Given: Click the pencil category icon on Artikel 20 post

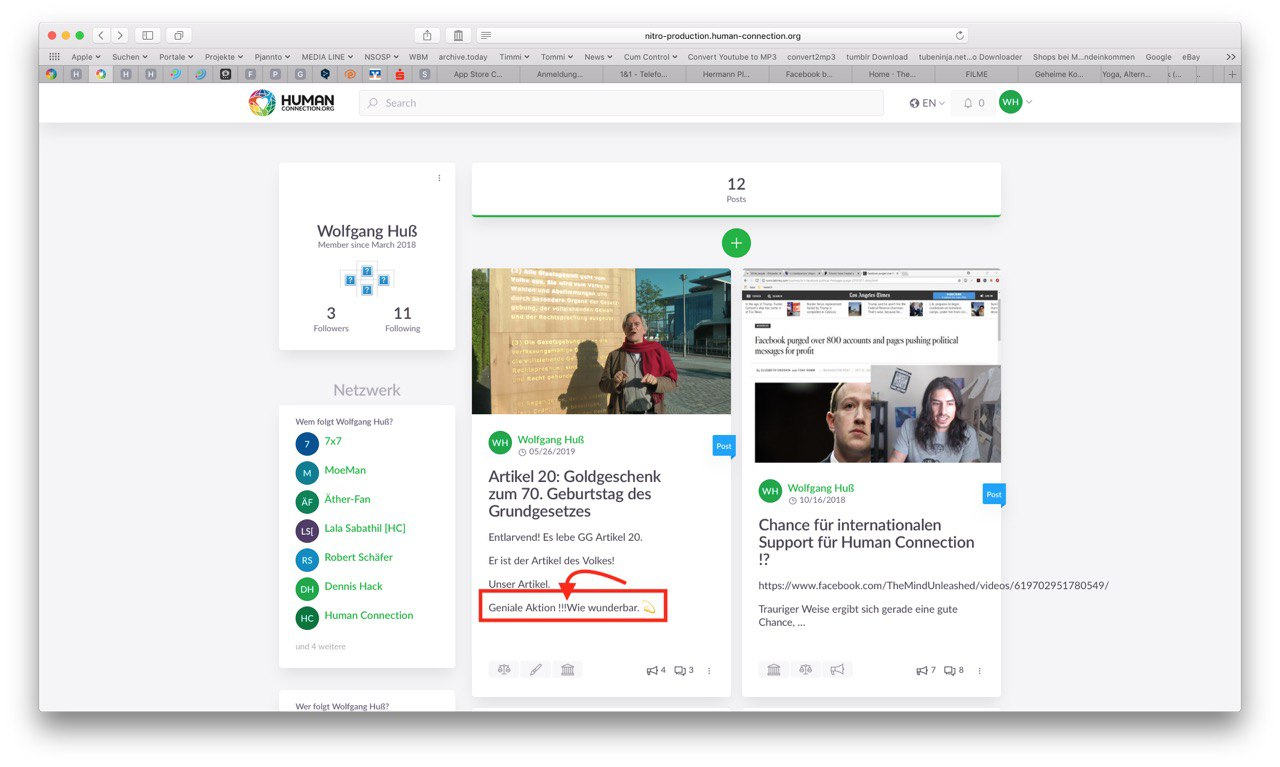Looking at the screenshot, I should tap(536, 669).
